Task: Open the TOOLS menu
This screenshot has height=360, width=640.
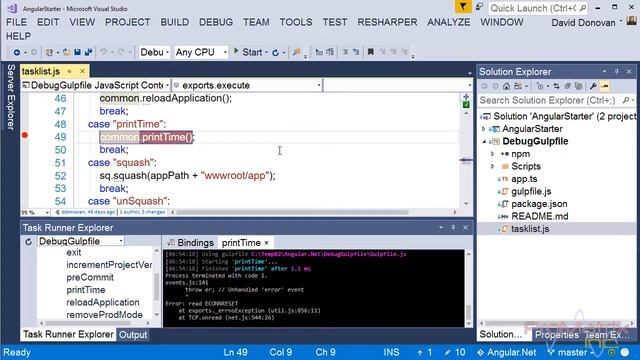Action: [296, 22]
